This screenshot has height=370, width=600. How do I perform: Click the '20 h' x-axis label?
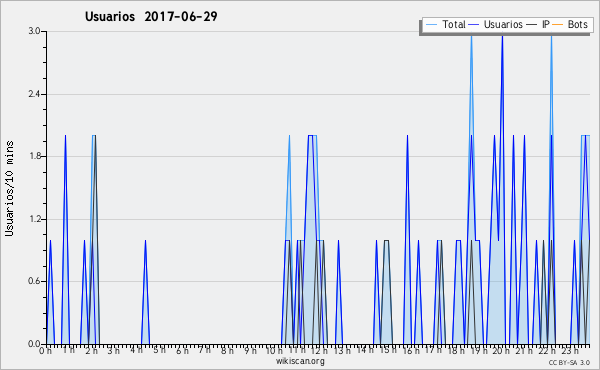501,351
